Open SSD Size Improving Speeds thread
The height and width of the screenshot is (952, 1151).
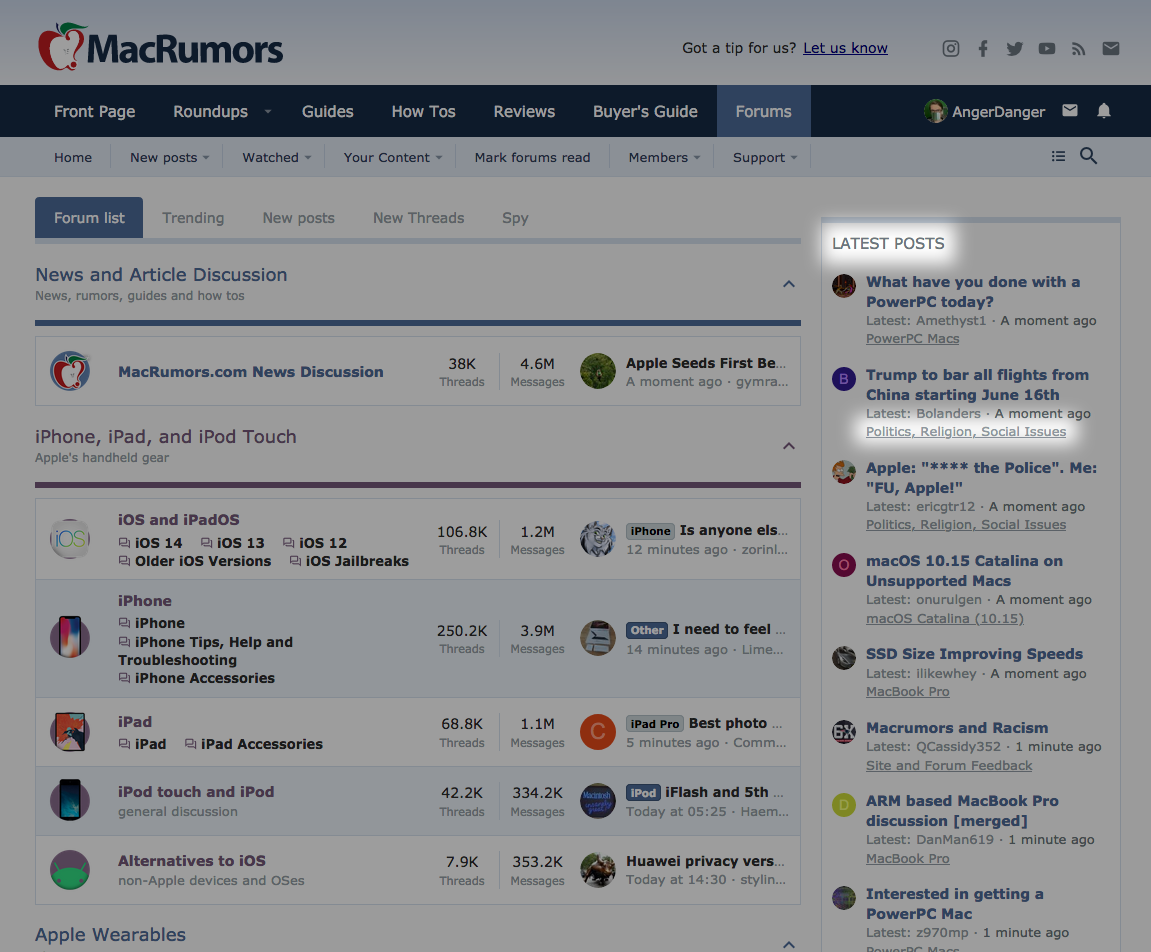(x=974, y=654)
